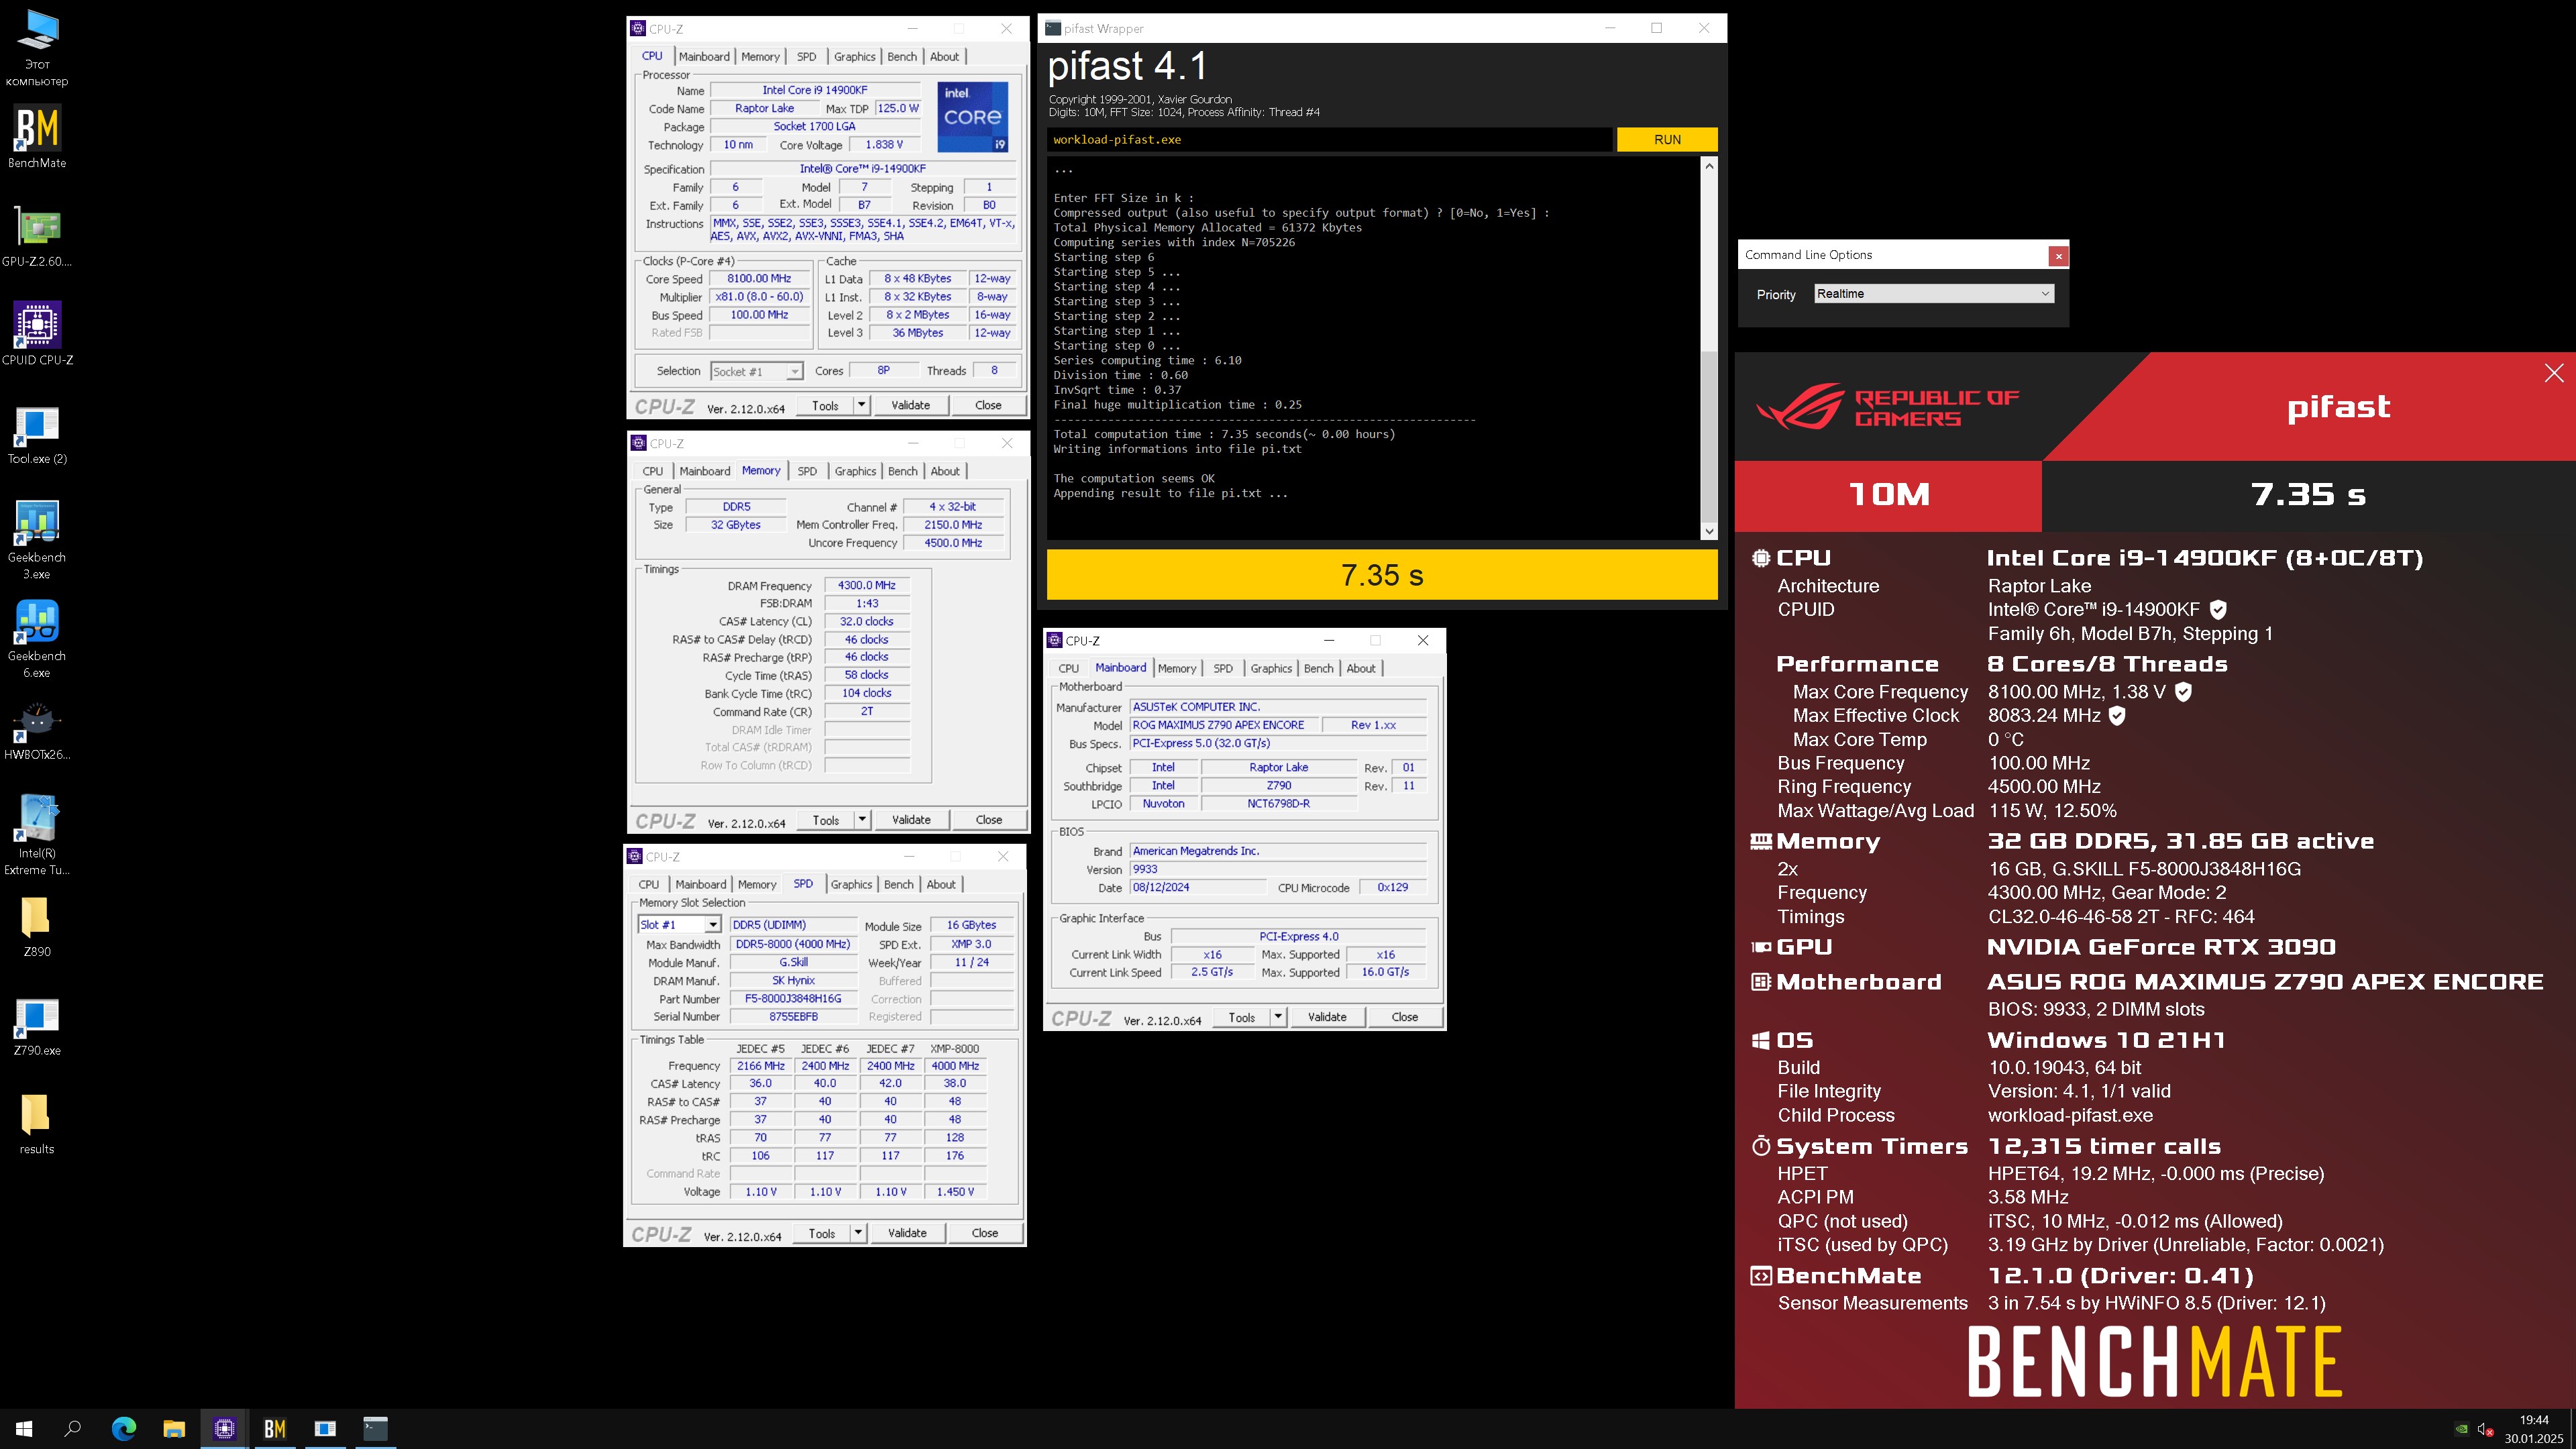Switch to SPD tab in Memory window
This screenshot has height=1449, width=2576.
pos(807,471)
